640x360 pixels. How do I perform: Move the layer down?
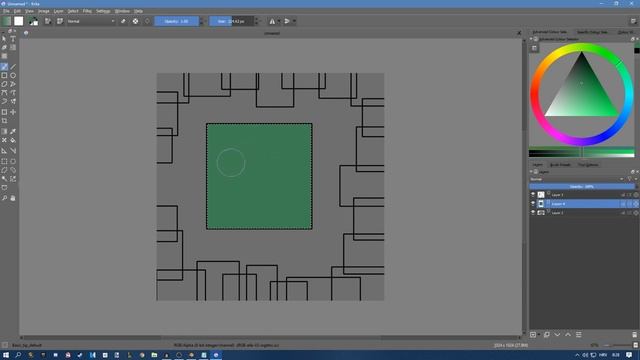tap(557, 335)
